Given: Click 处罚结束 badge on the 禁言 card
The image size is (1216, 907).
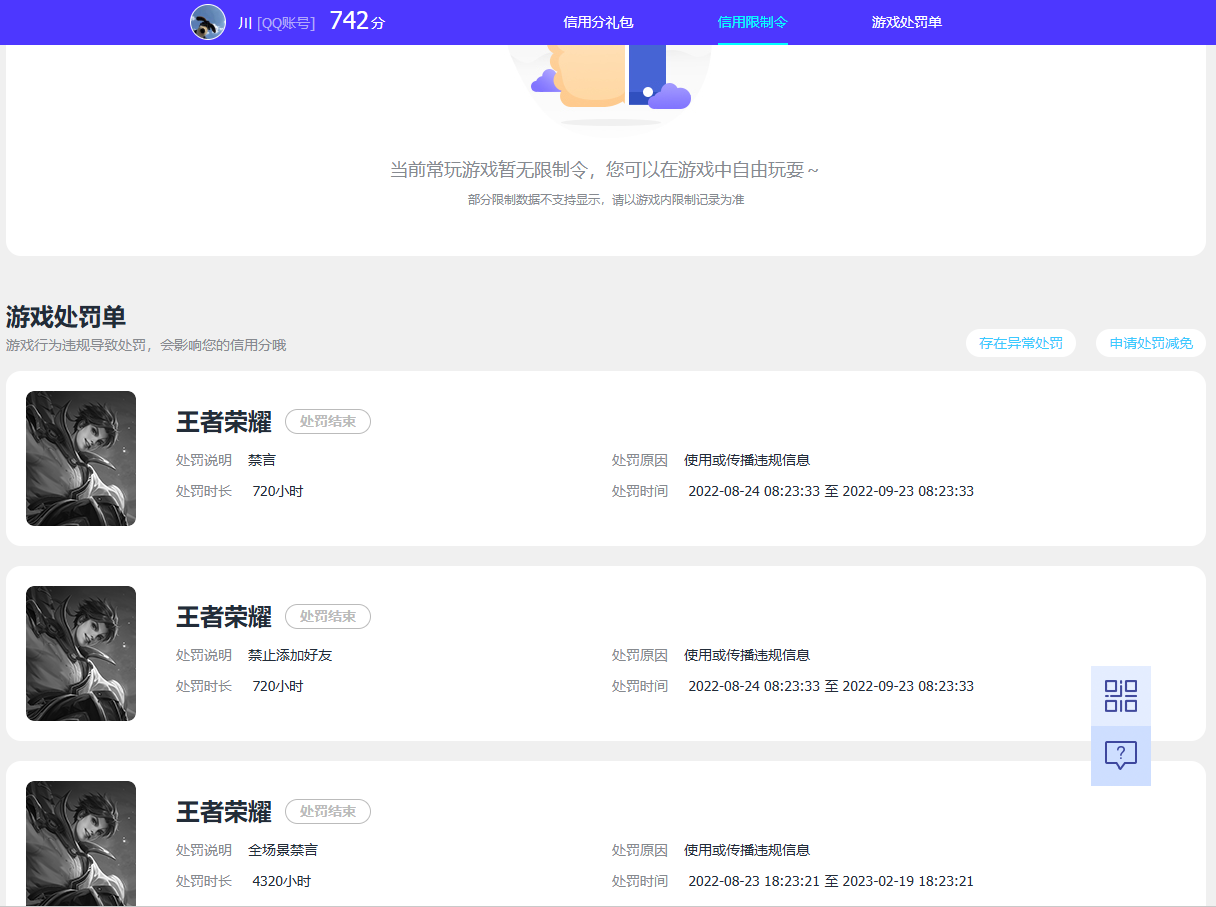Looking at the screenshot, I should pos(328,422).
